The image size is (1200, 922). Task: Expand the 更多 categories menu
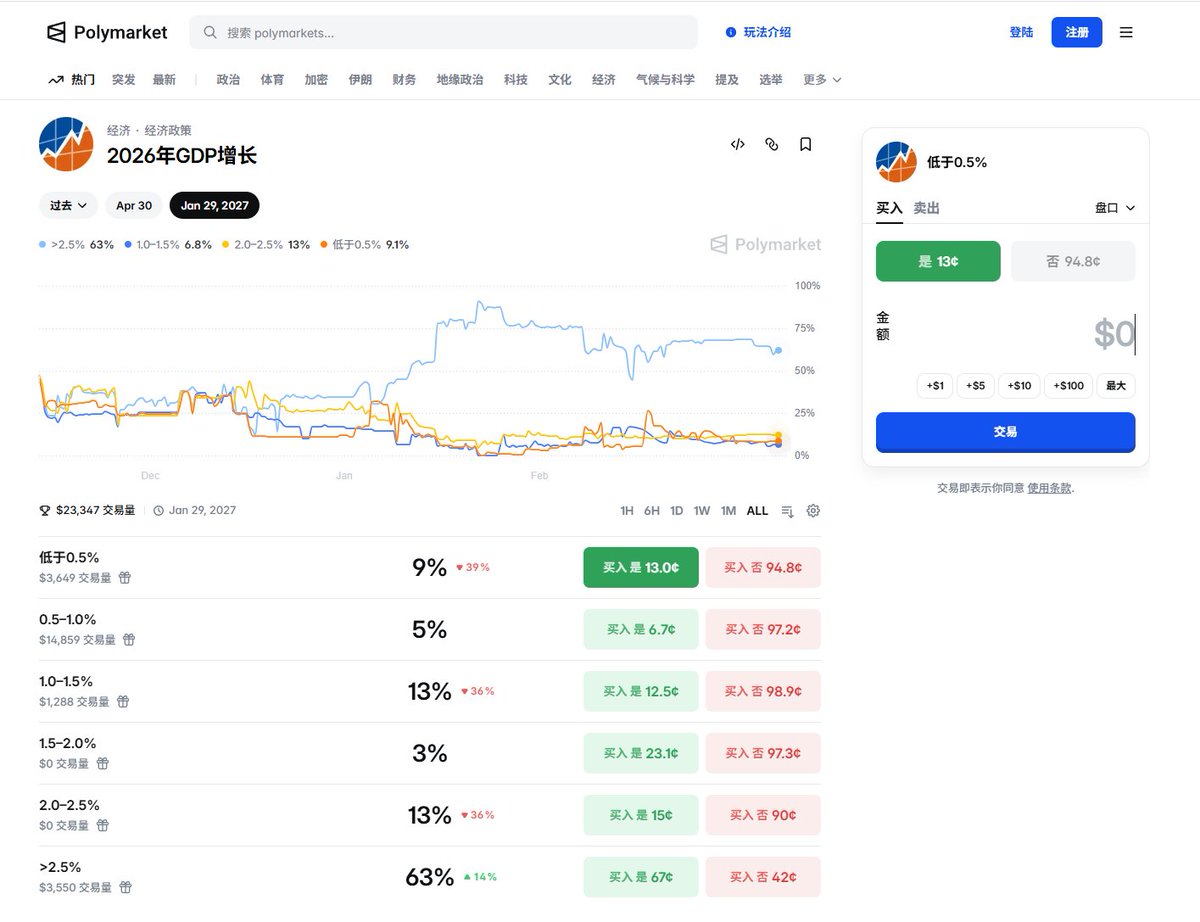[822, 79]
